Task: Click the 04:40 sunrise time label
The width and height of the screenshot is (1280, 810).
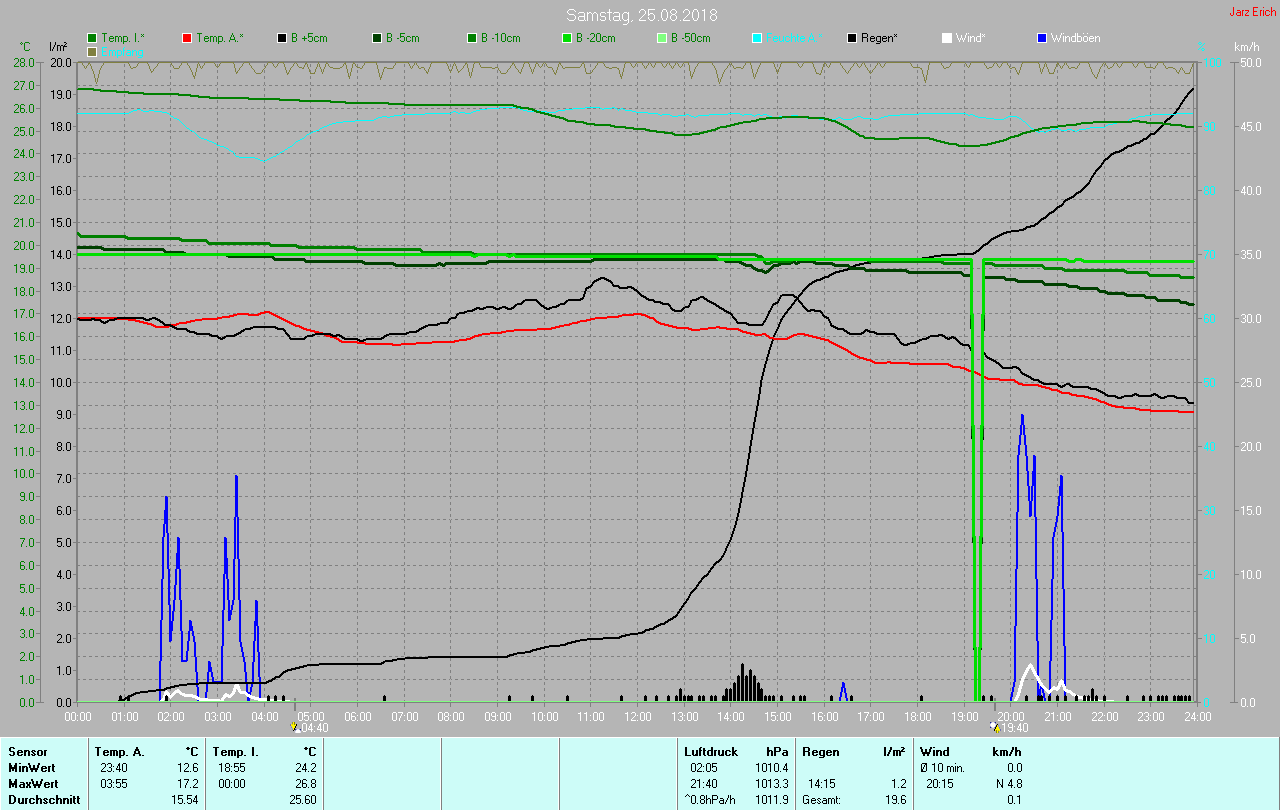Action: (314, 728)
